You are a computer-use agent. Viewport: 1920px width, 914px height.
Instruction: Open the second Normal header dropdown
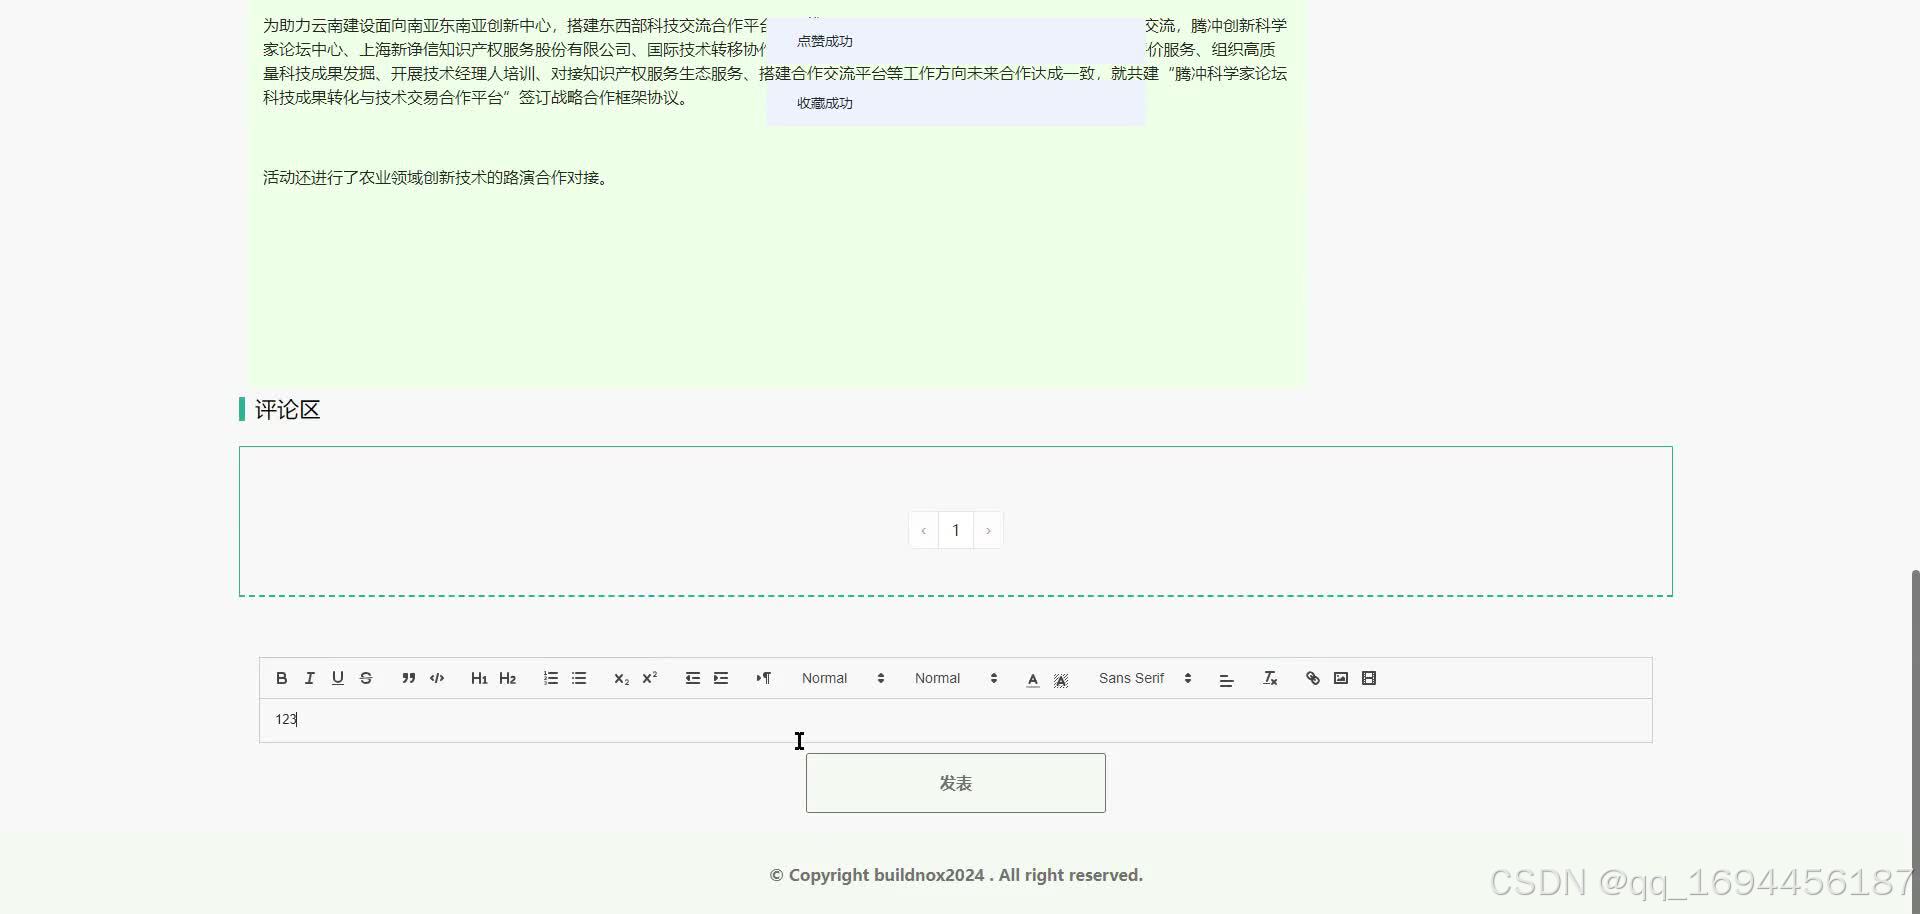click(x=956, y=678)
